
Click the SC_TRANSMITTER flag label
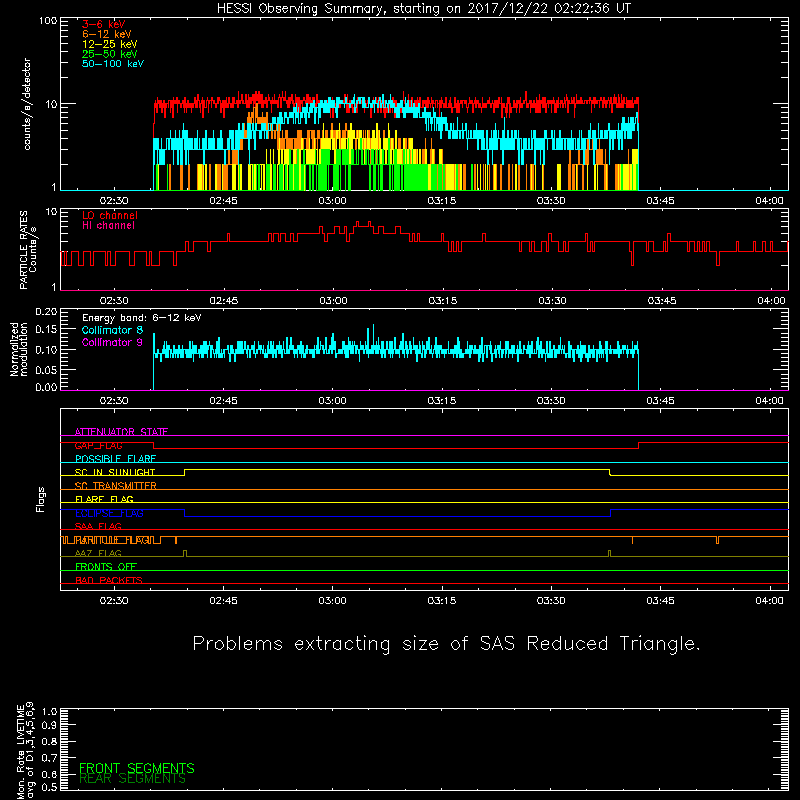116,486
